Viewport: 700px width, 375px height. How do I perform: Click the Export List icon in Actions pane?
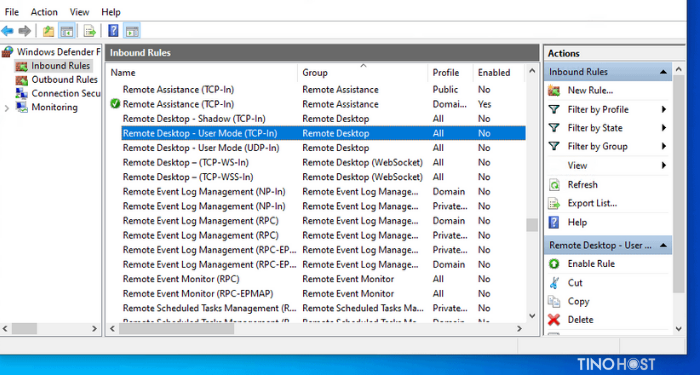coord(554,204)
